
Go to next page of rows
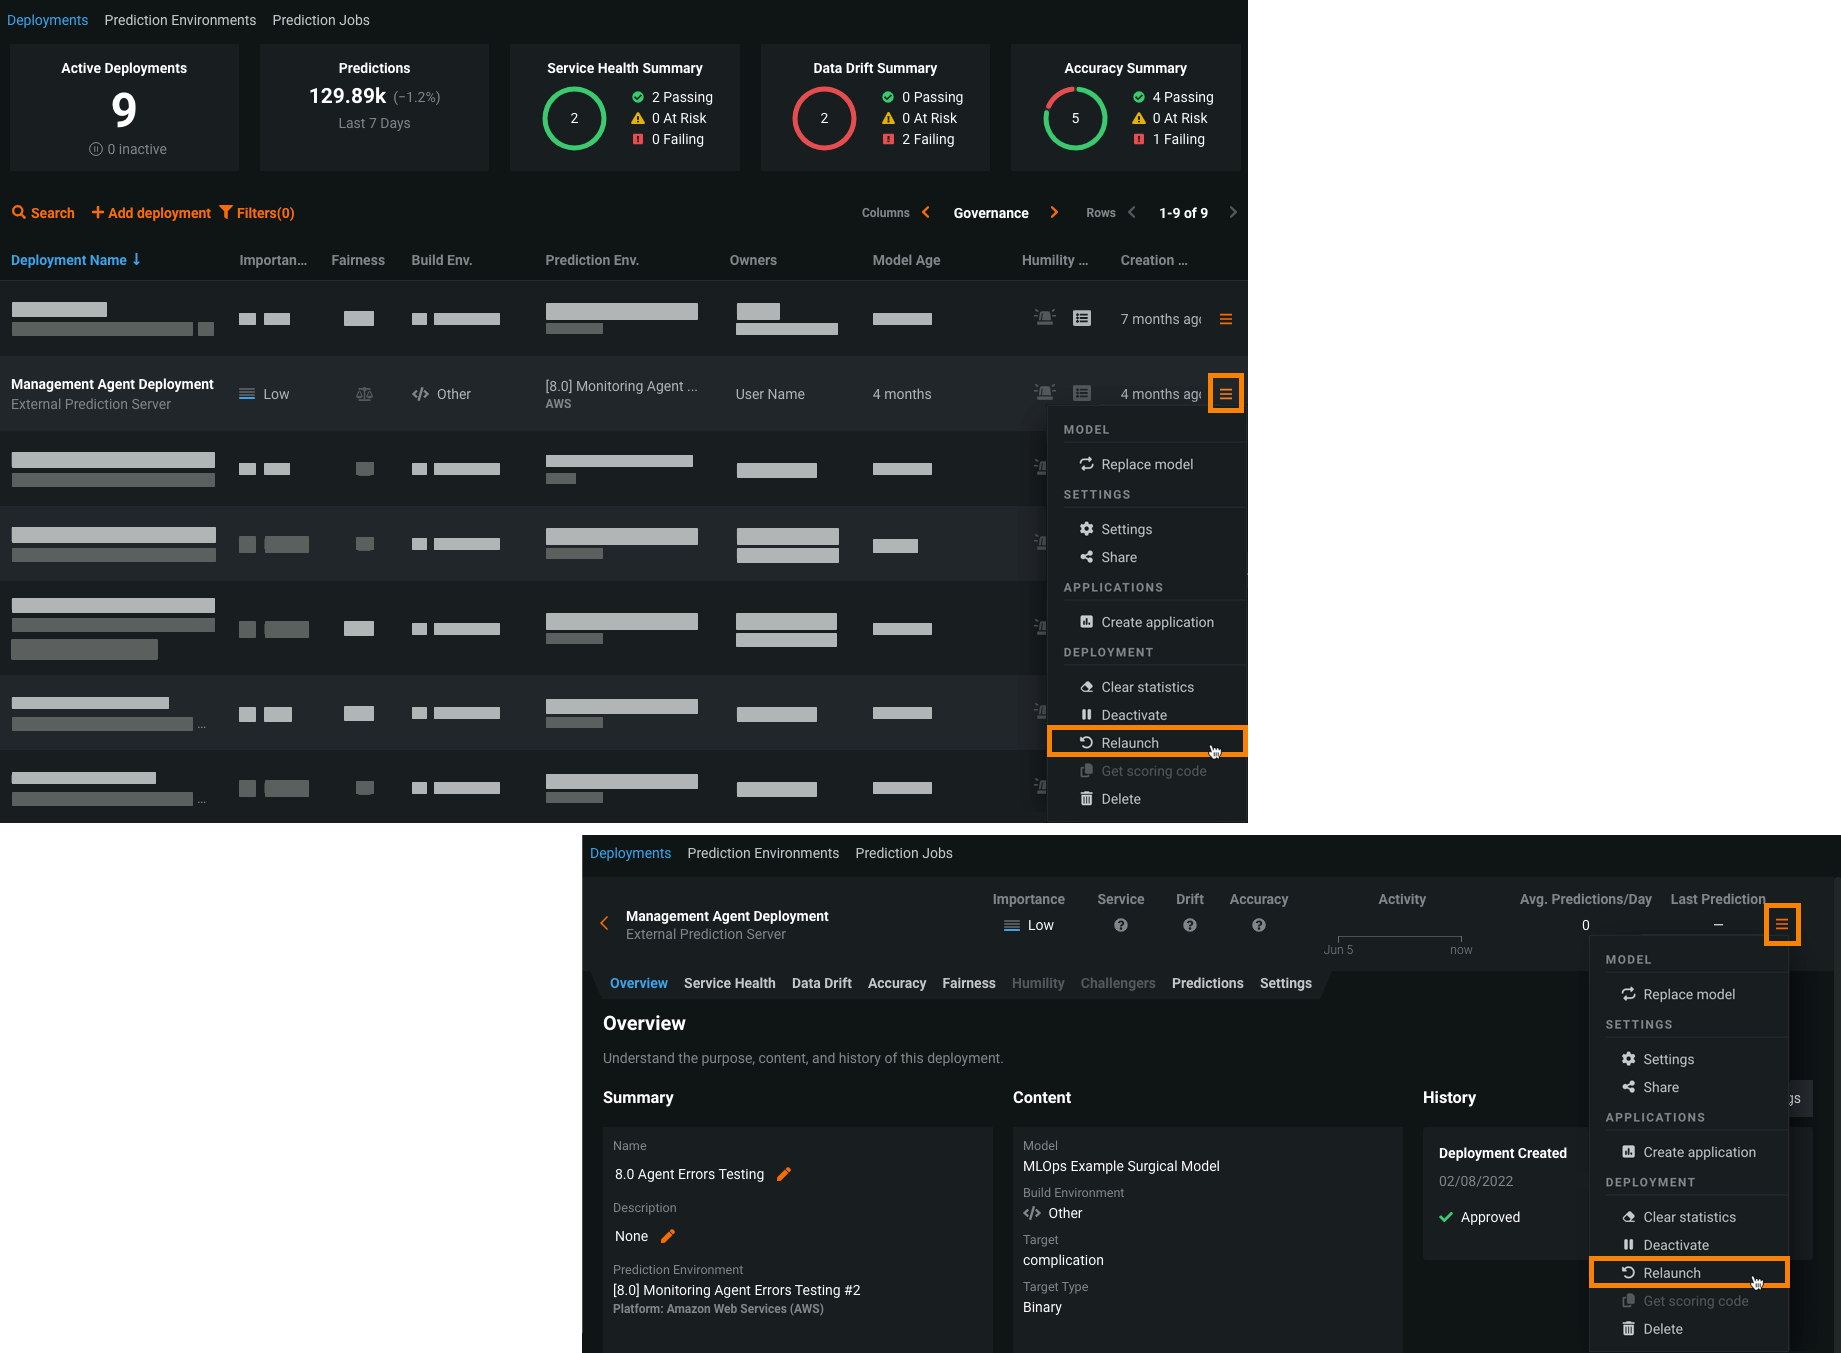click(1233, 212)
